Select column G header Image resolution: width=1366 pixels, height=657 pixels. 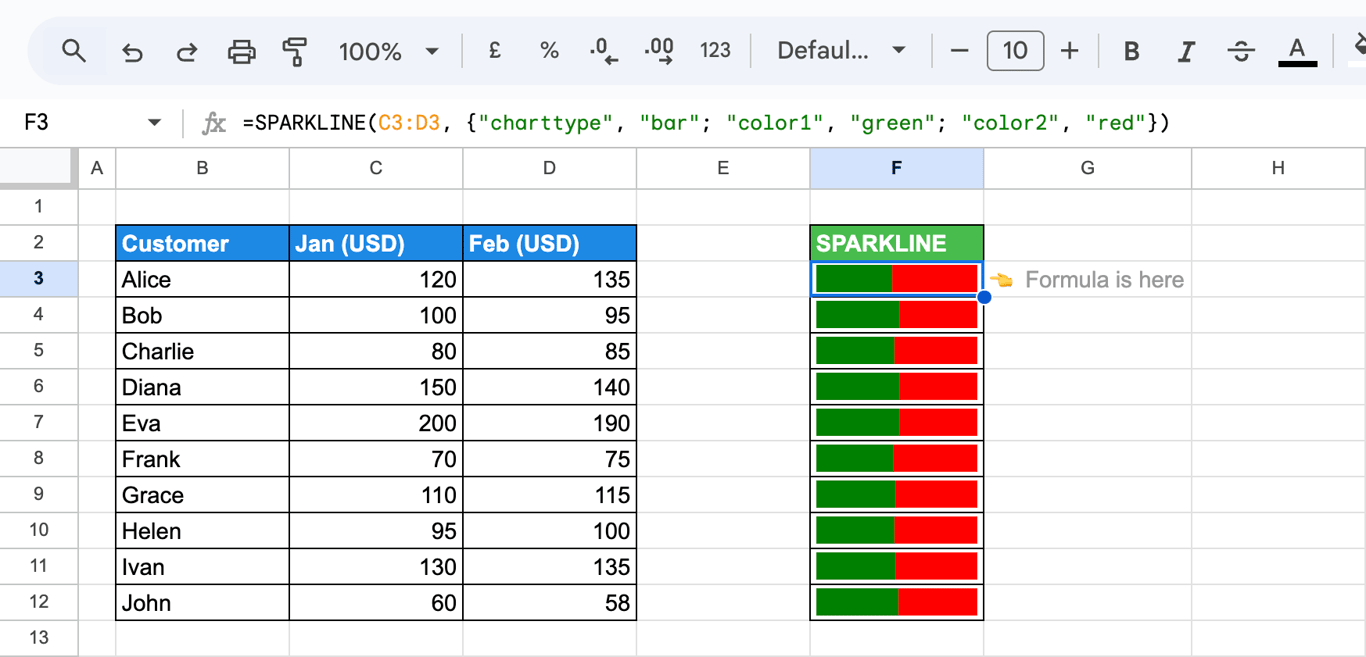pos(1087,168)
